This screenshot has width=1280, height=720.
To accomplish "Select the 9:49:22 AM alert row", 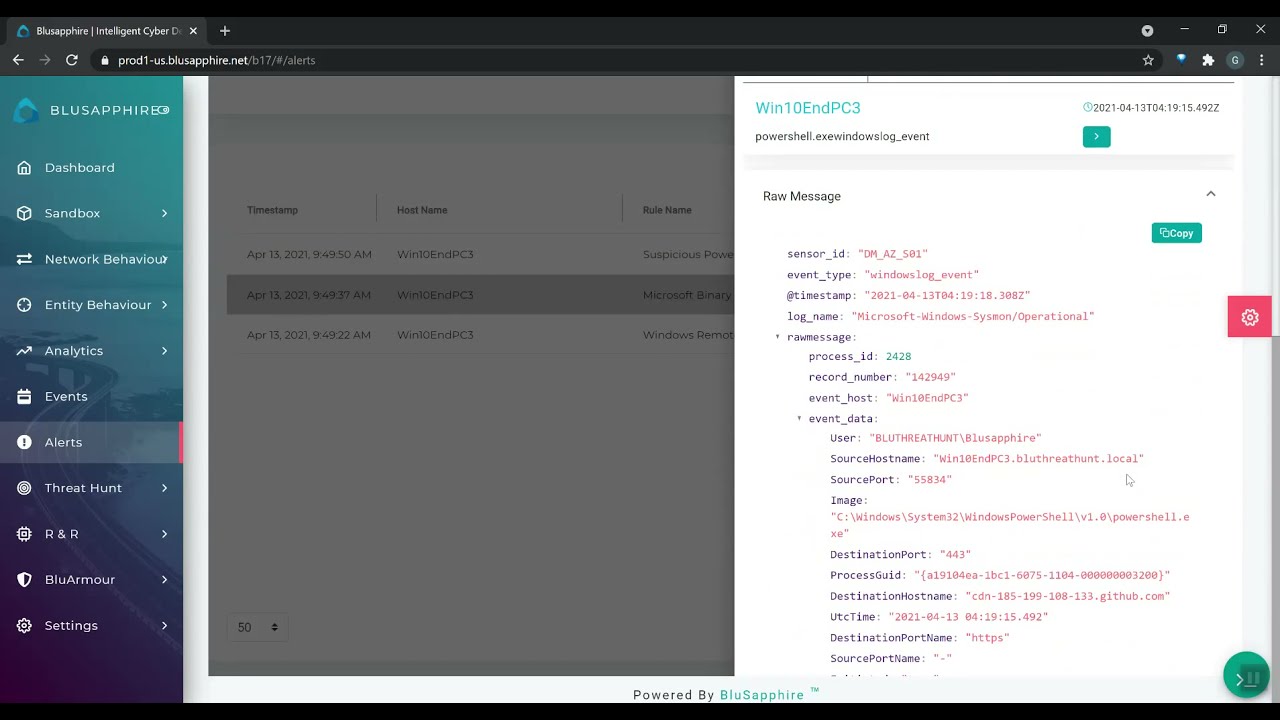I will pyautogui.click(x=481, y=335).
